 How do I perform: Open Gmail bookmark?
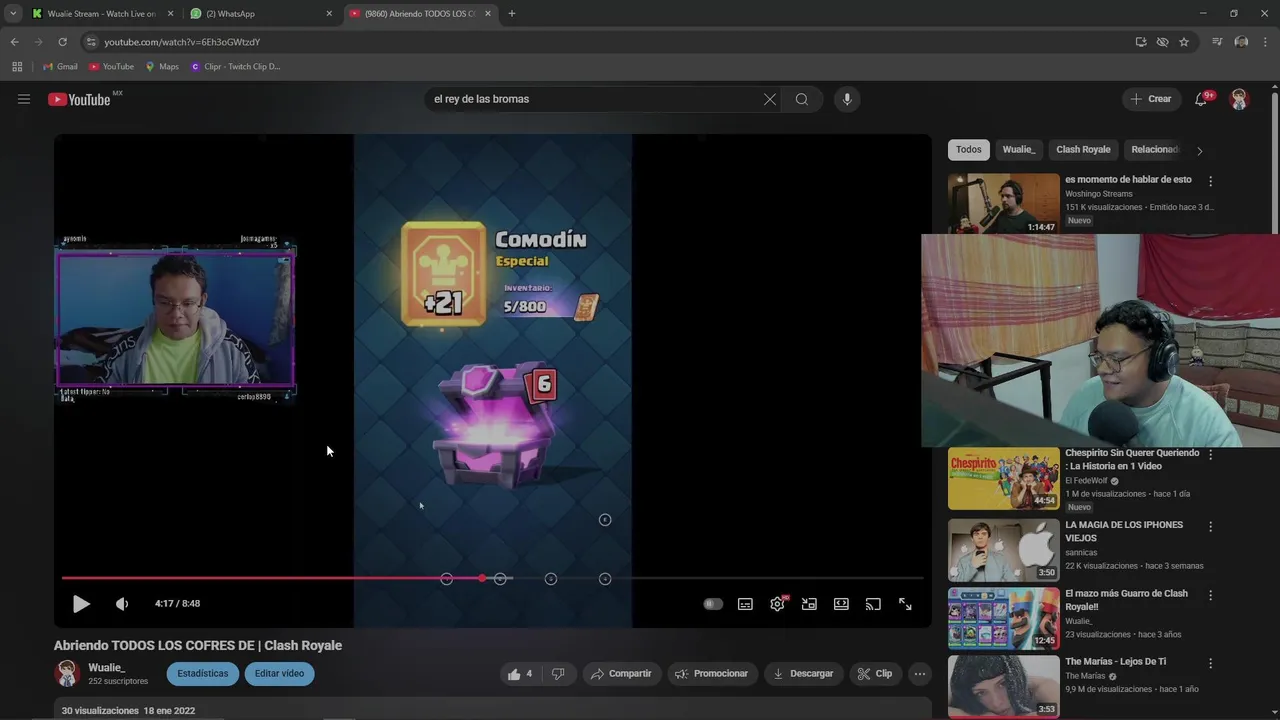click(x=60, y=67)
